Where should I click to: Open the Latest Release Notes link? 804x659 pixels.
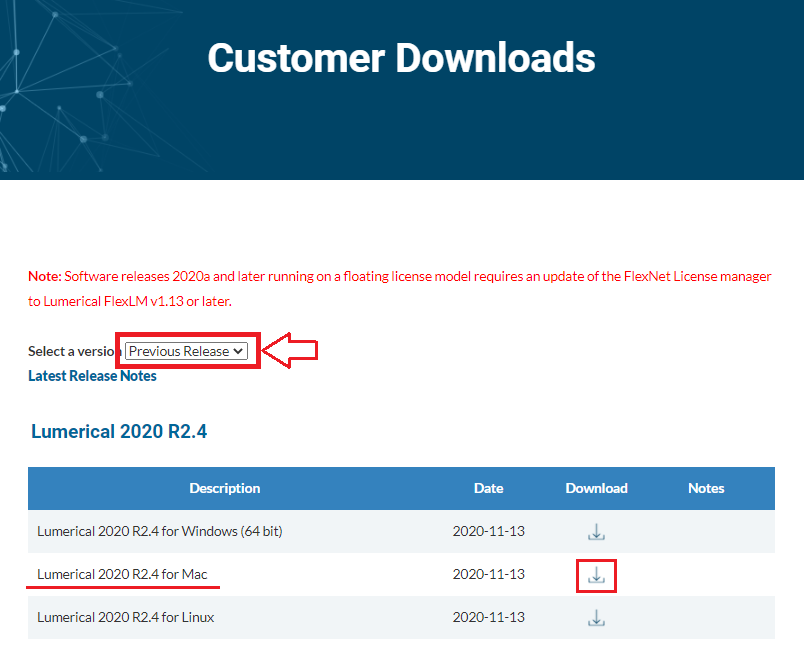point(92,376)
